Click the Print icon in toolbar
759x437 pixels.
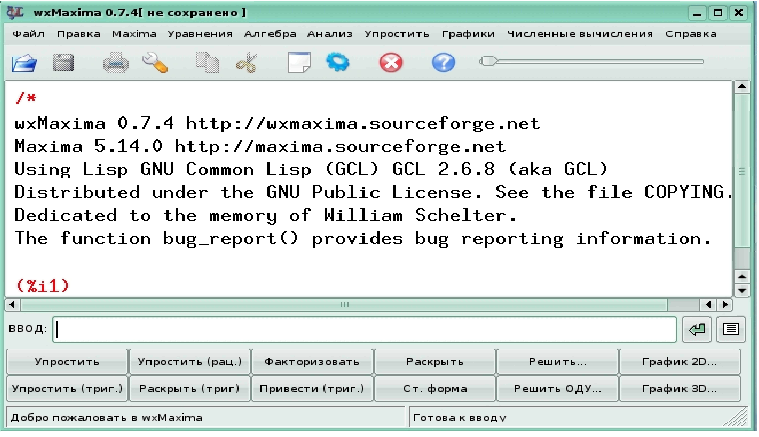pos(116,63)
